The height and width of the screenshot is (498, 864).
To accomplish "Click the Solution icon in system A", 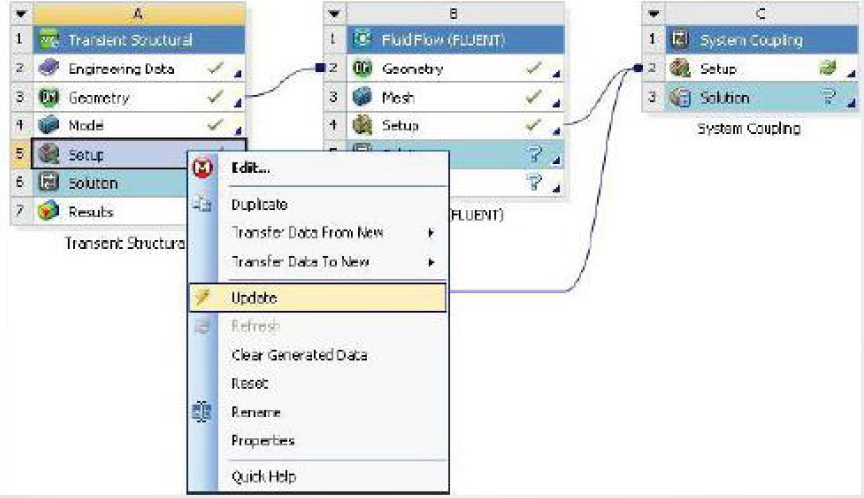I will pos(48,182).
